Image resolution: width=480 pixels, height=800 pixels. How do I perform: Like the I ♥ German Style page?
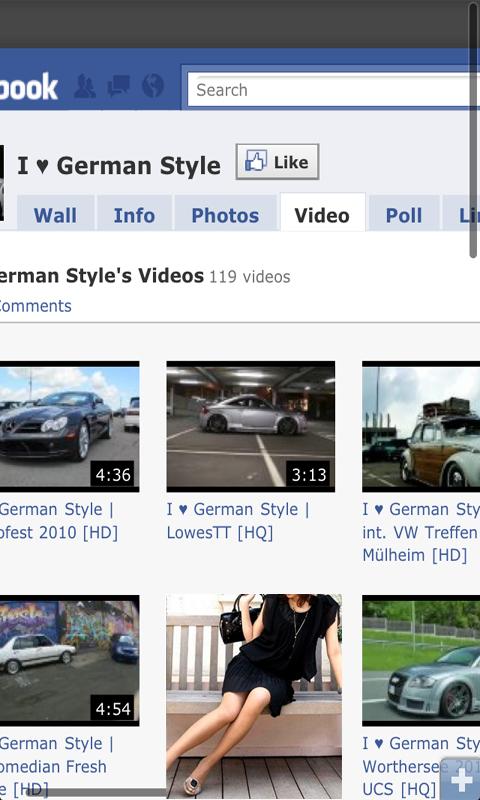(277, 162)
